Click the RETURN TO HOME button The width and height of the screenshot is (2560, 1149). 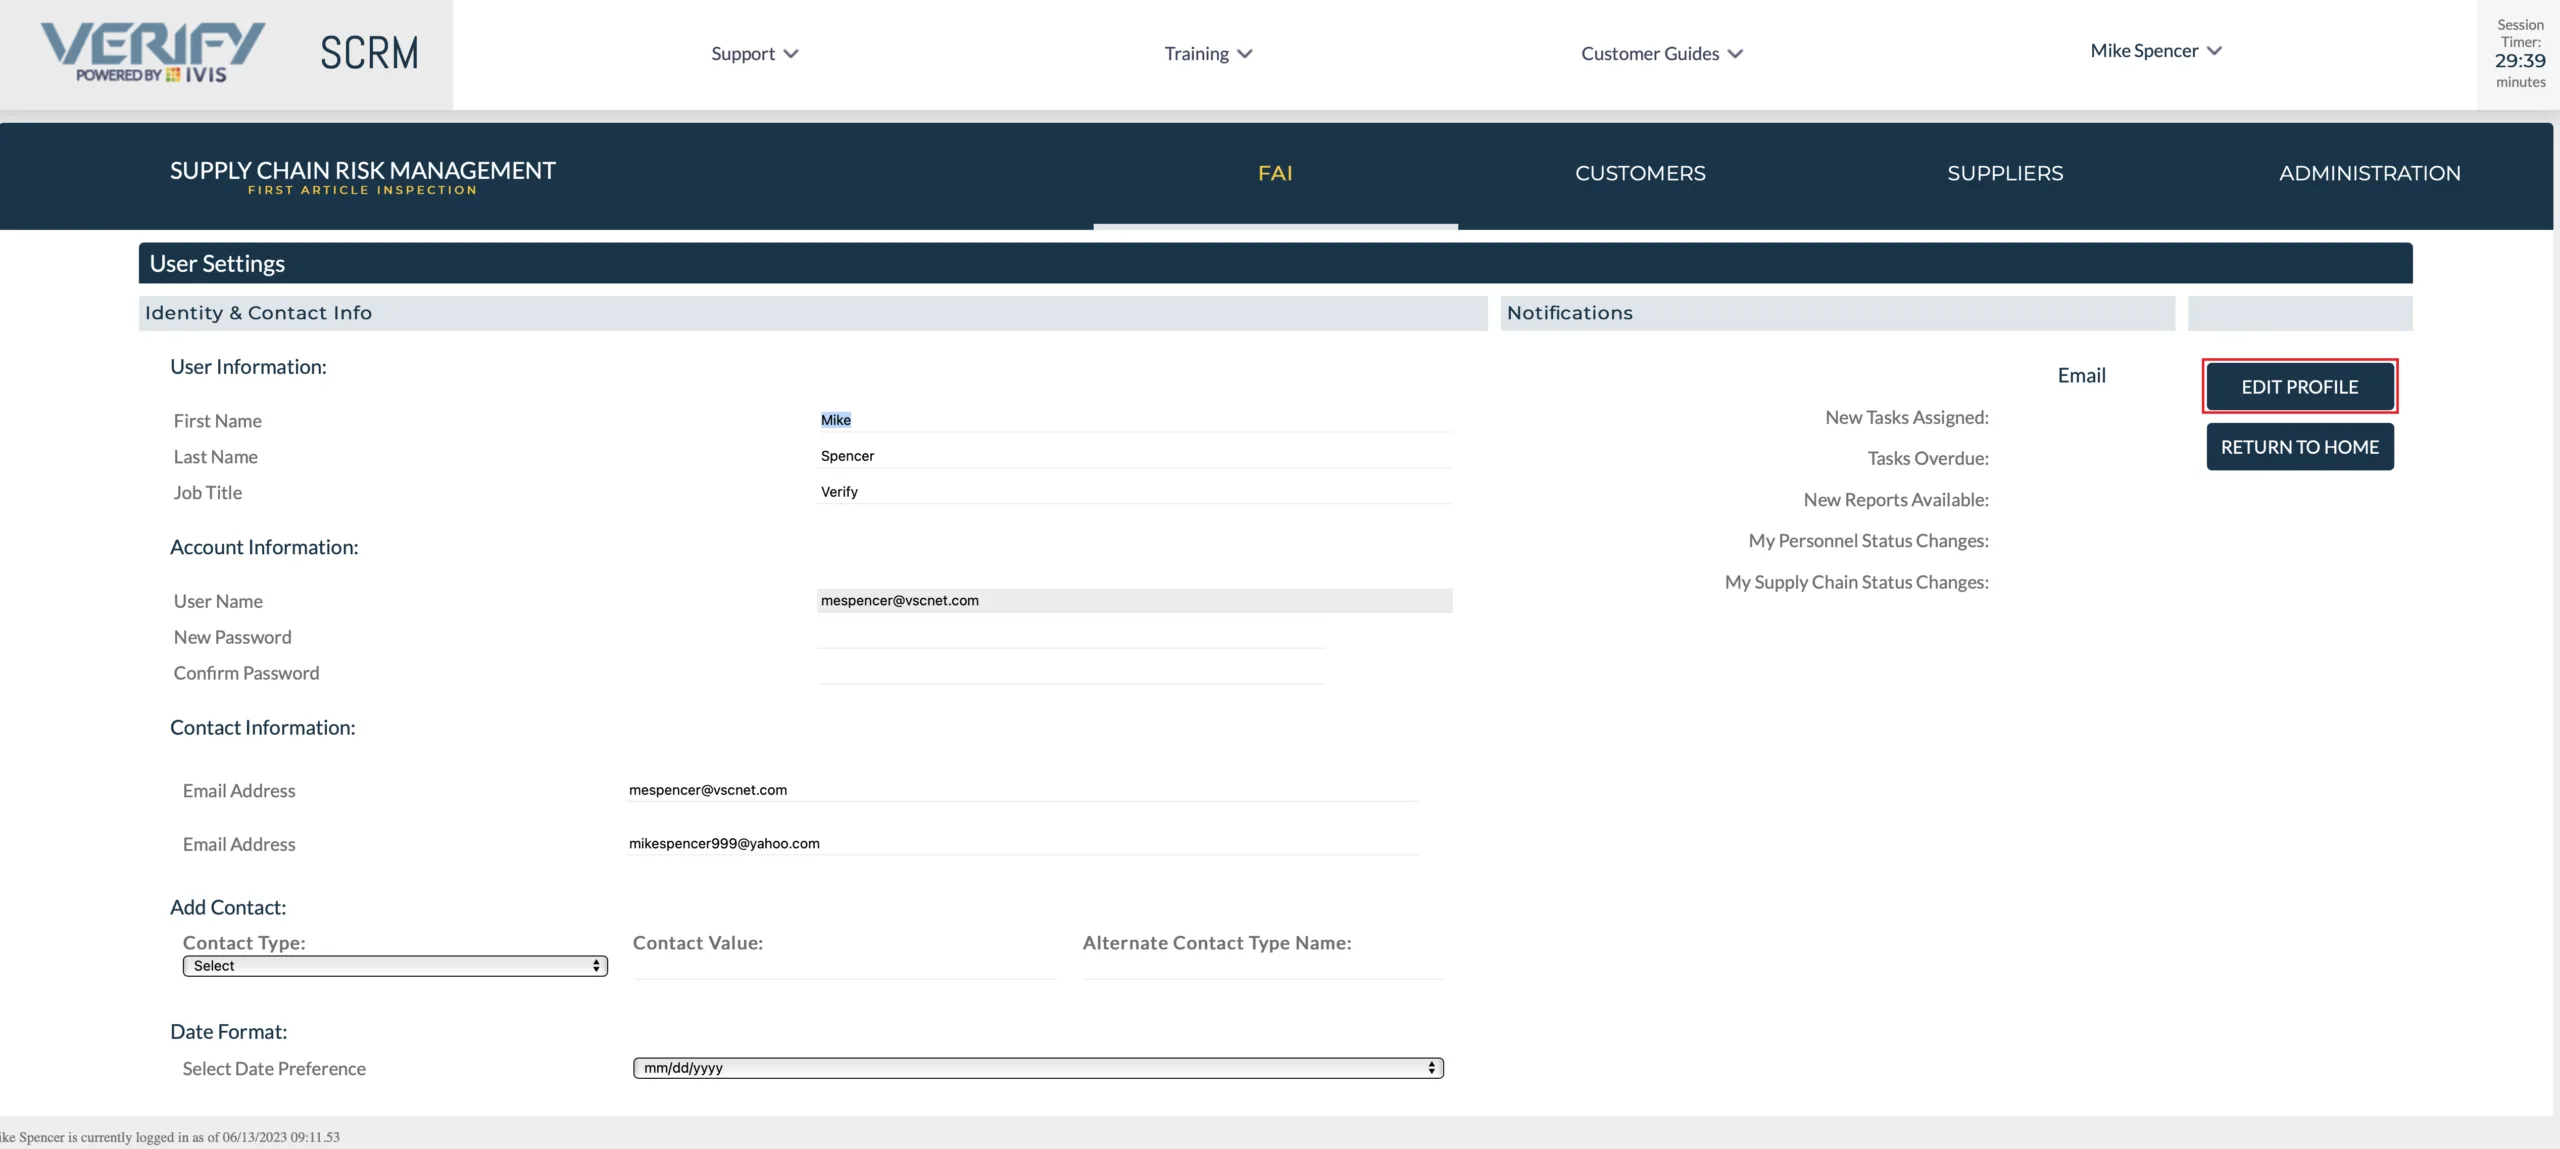pyautogui.click(x=2299, y=447)
